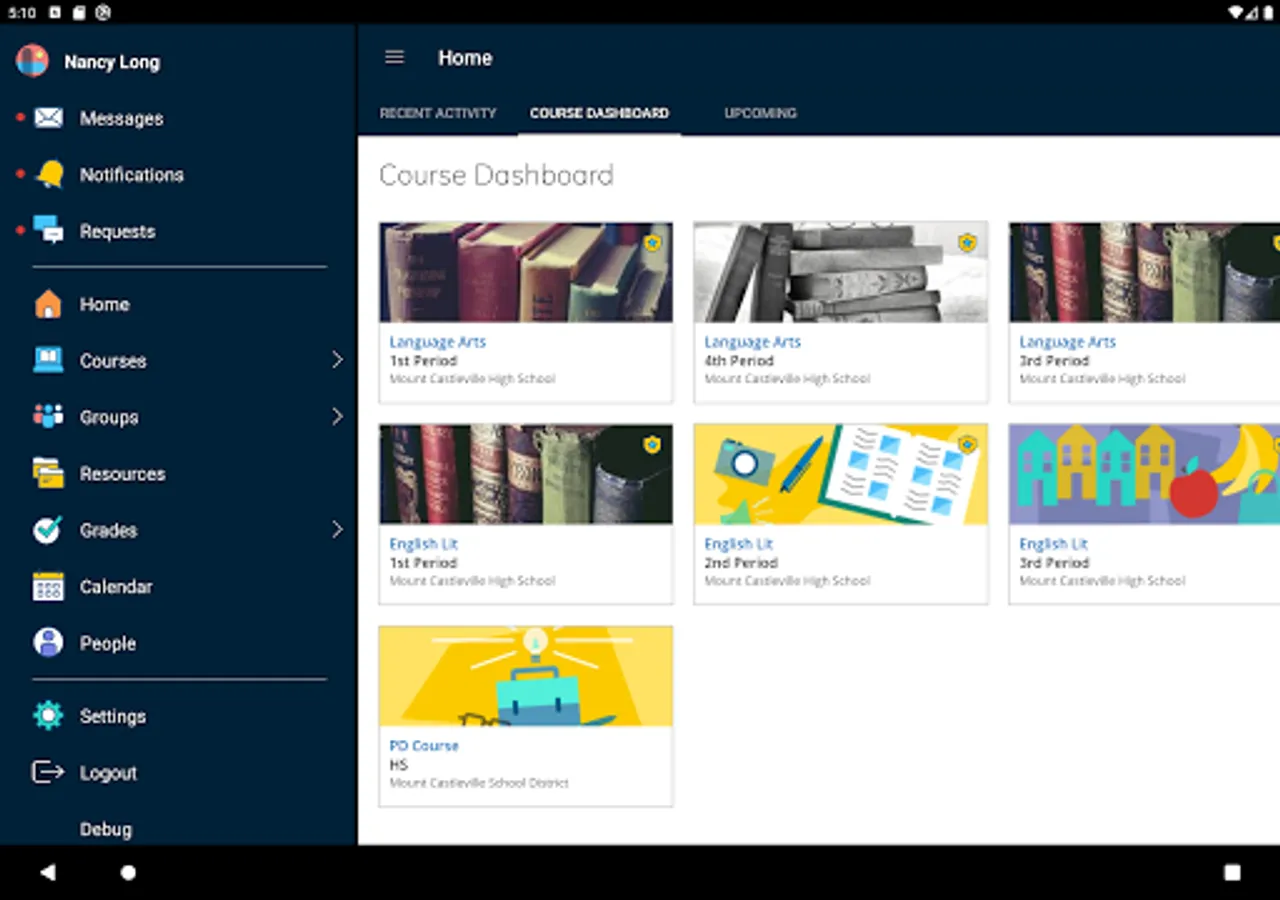Click the Settings label in sidebar
Screen dimensions: 1280x900
[113, 716]
